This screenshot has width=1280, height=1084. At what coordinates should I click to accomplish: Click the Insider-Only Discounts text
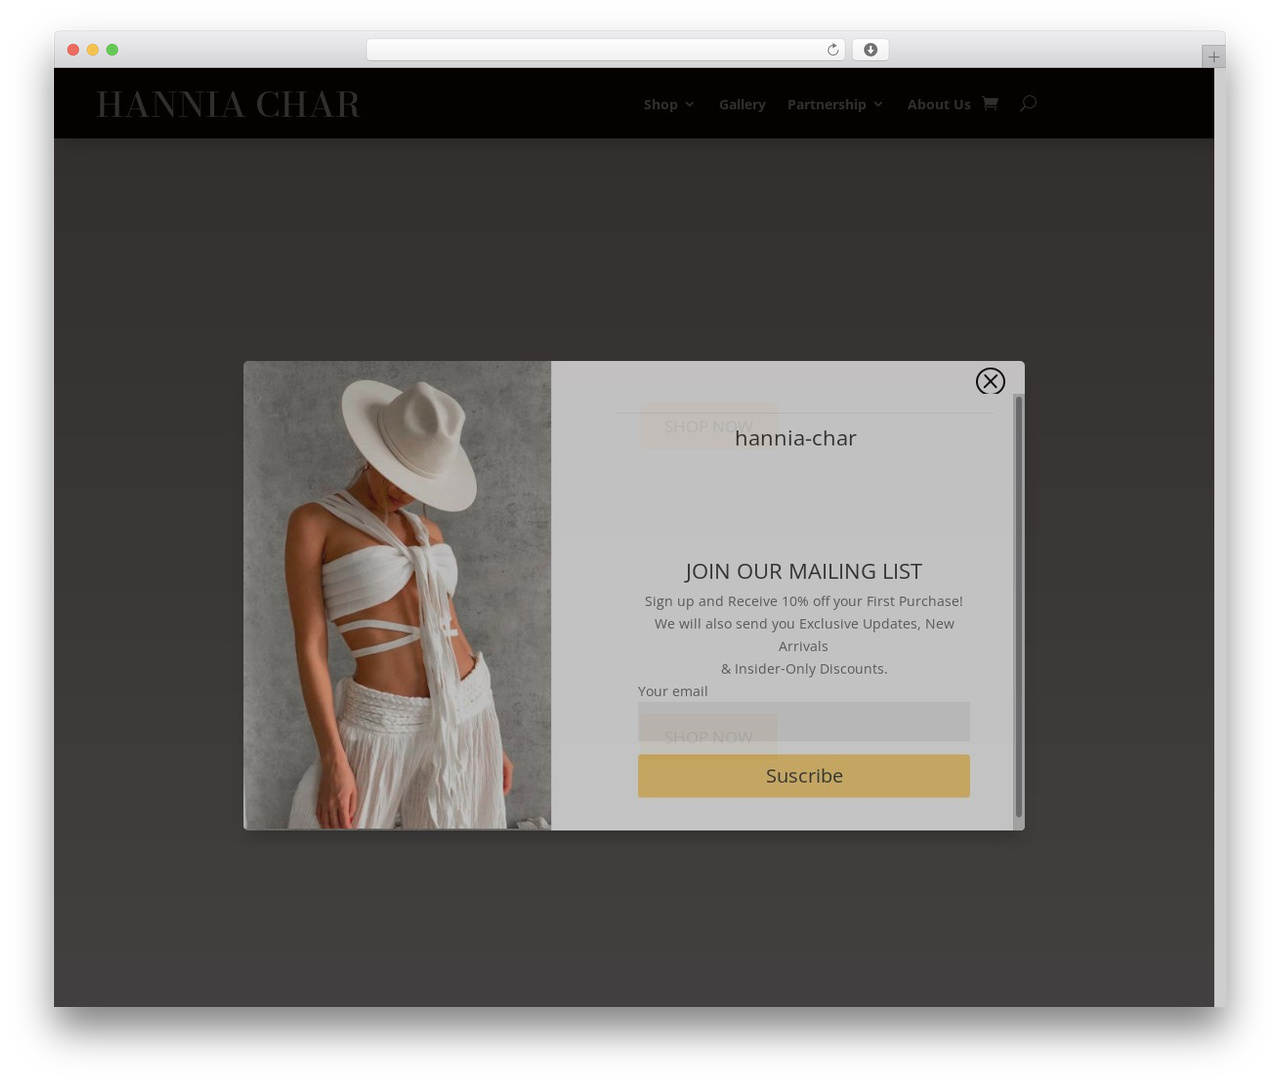[x=804, y=669]
